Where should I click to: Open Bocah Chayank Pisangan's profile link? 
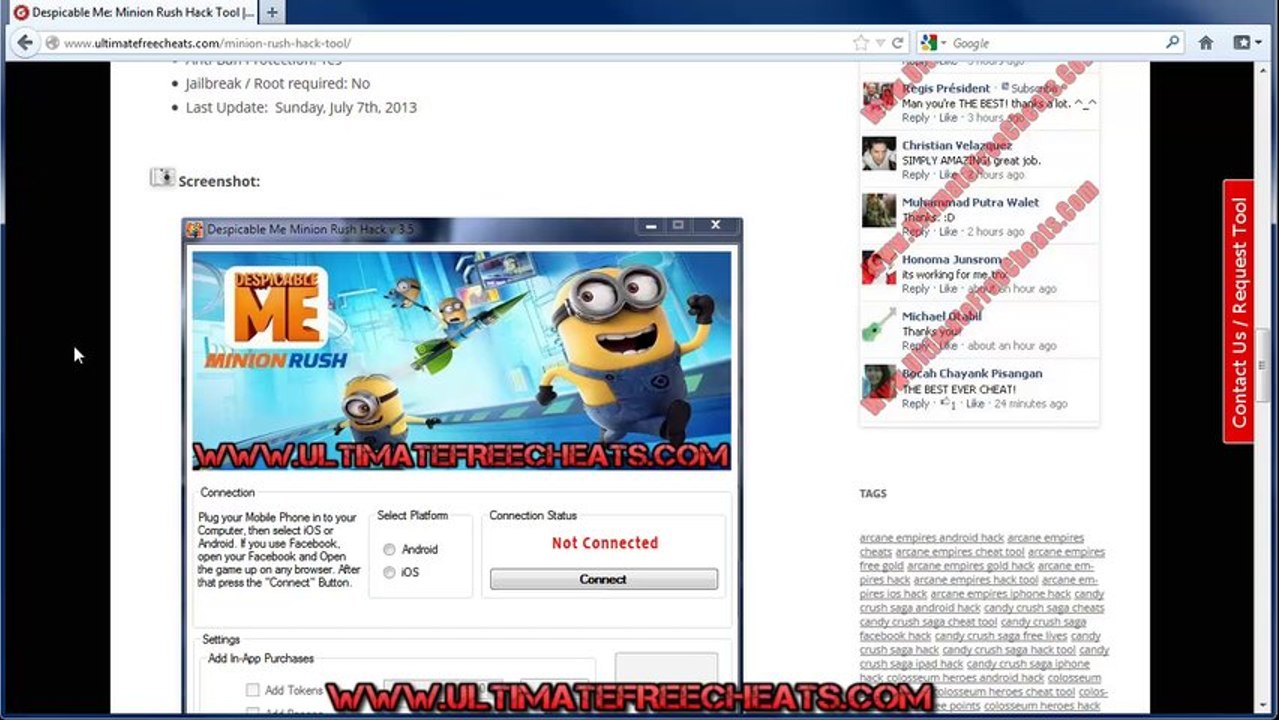pyautogui.click(x=972, y=373)
